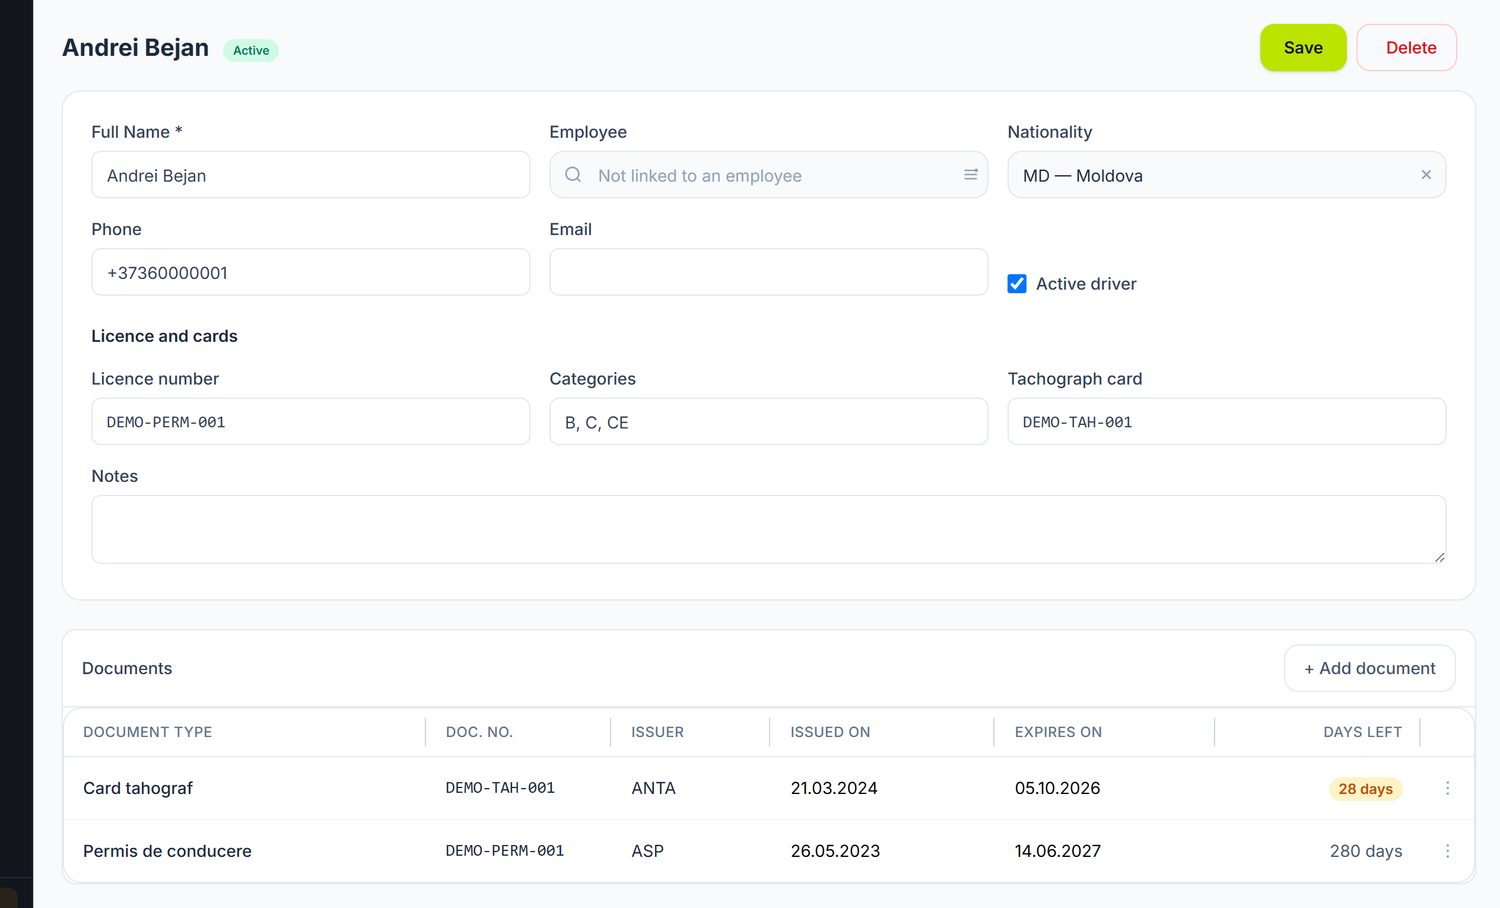
Task: Click the 28 days warning badge
Action: (x=1365, y=789)
